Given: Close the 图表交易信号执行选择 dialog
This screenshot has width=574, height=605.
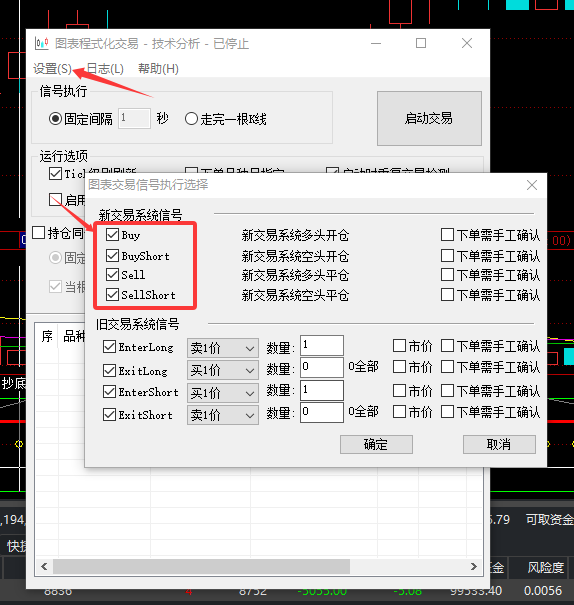Looking at the screenshot, I should click(532, 185).
